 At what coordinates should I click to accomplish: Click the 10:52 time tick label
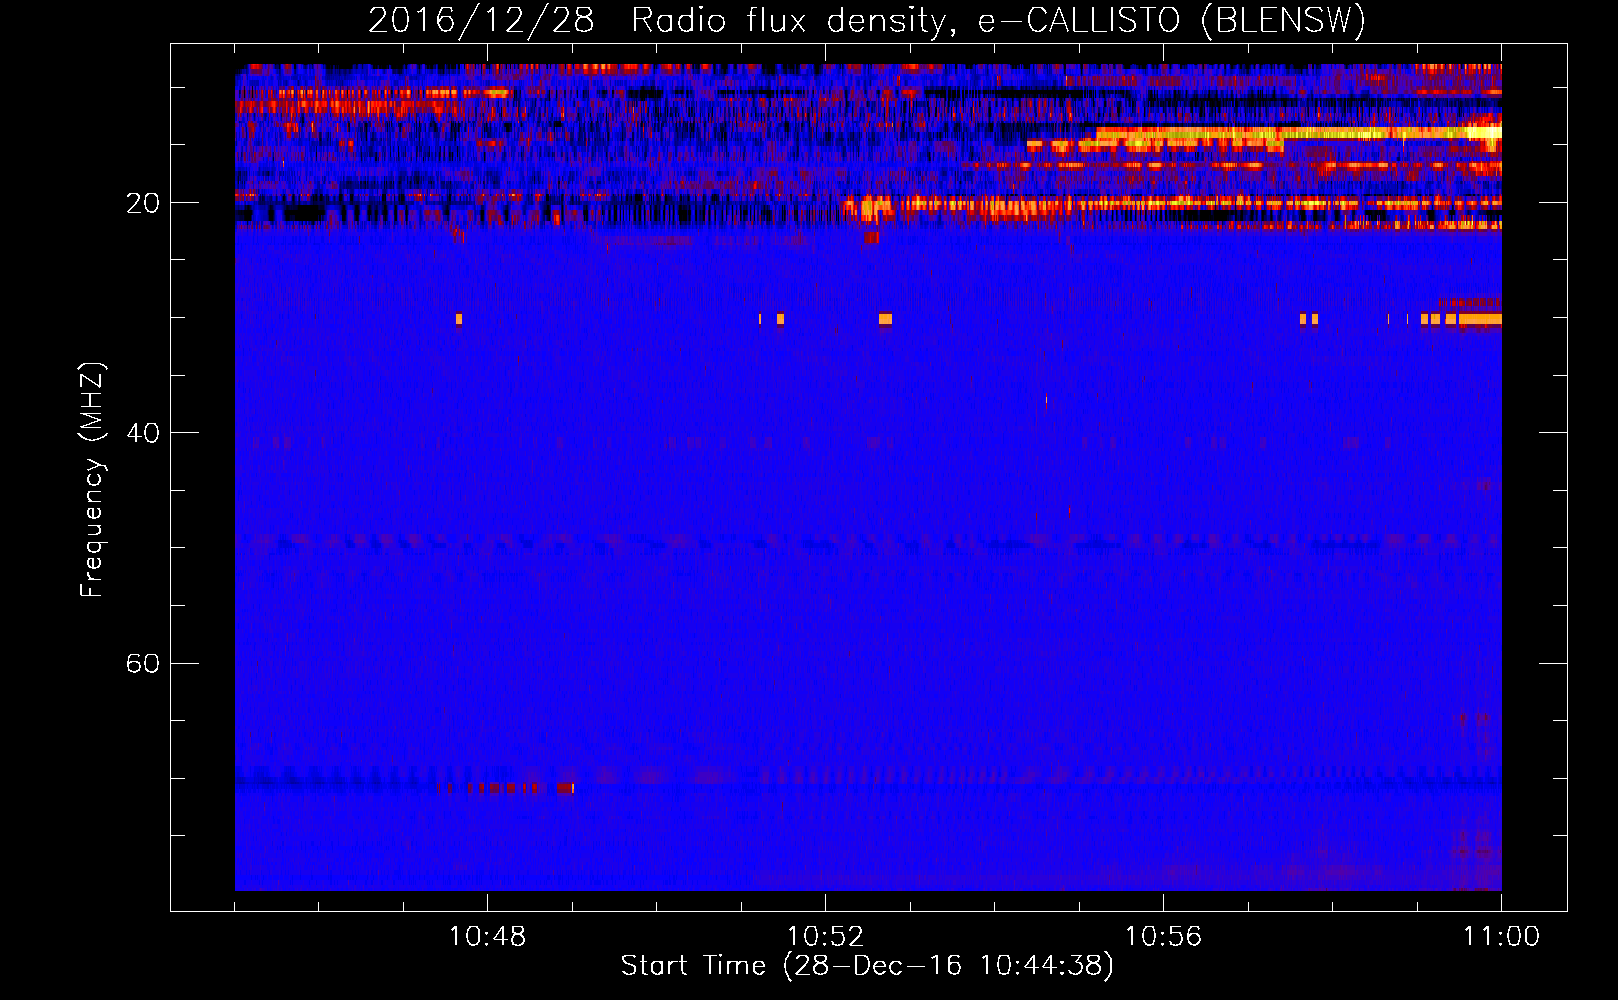(x=825, y=937)
